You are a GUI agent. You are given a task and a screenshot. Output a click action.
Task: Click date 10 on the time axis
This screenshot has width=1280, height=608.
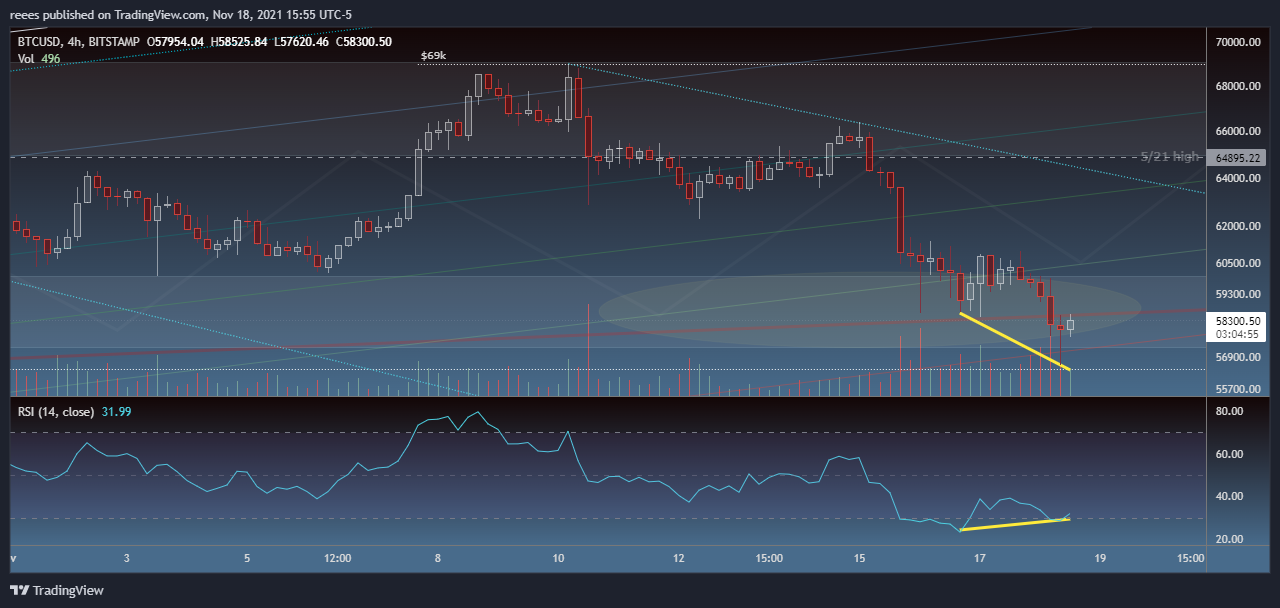559,557
